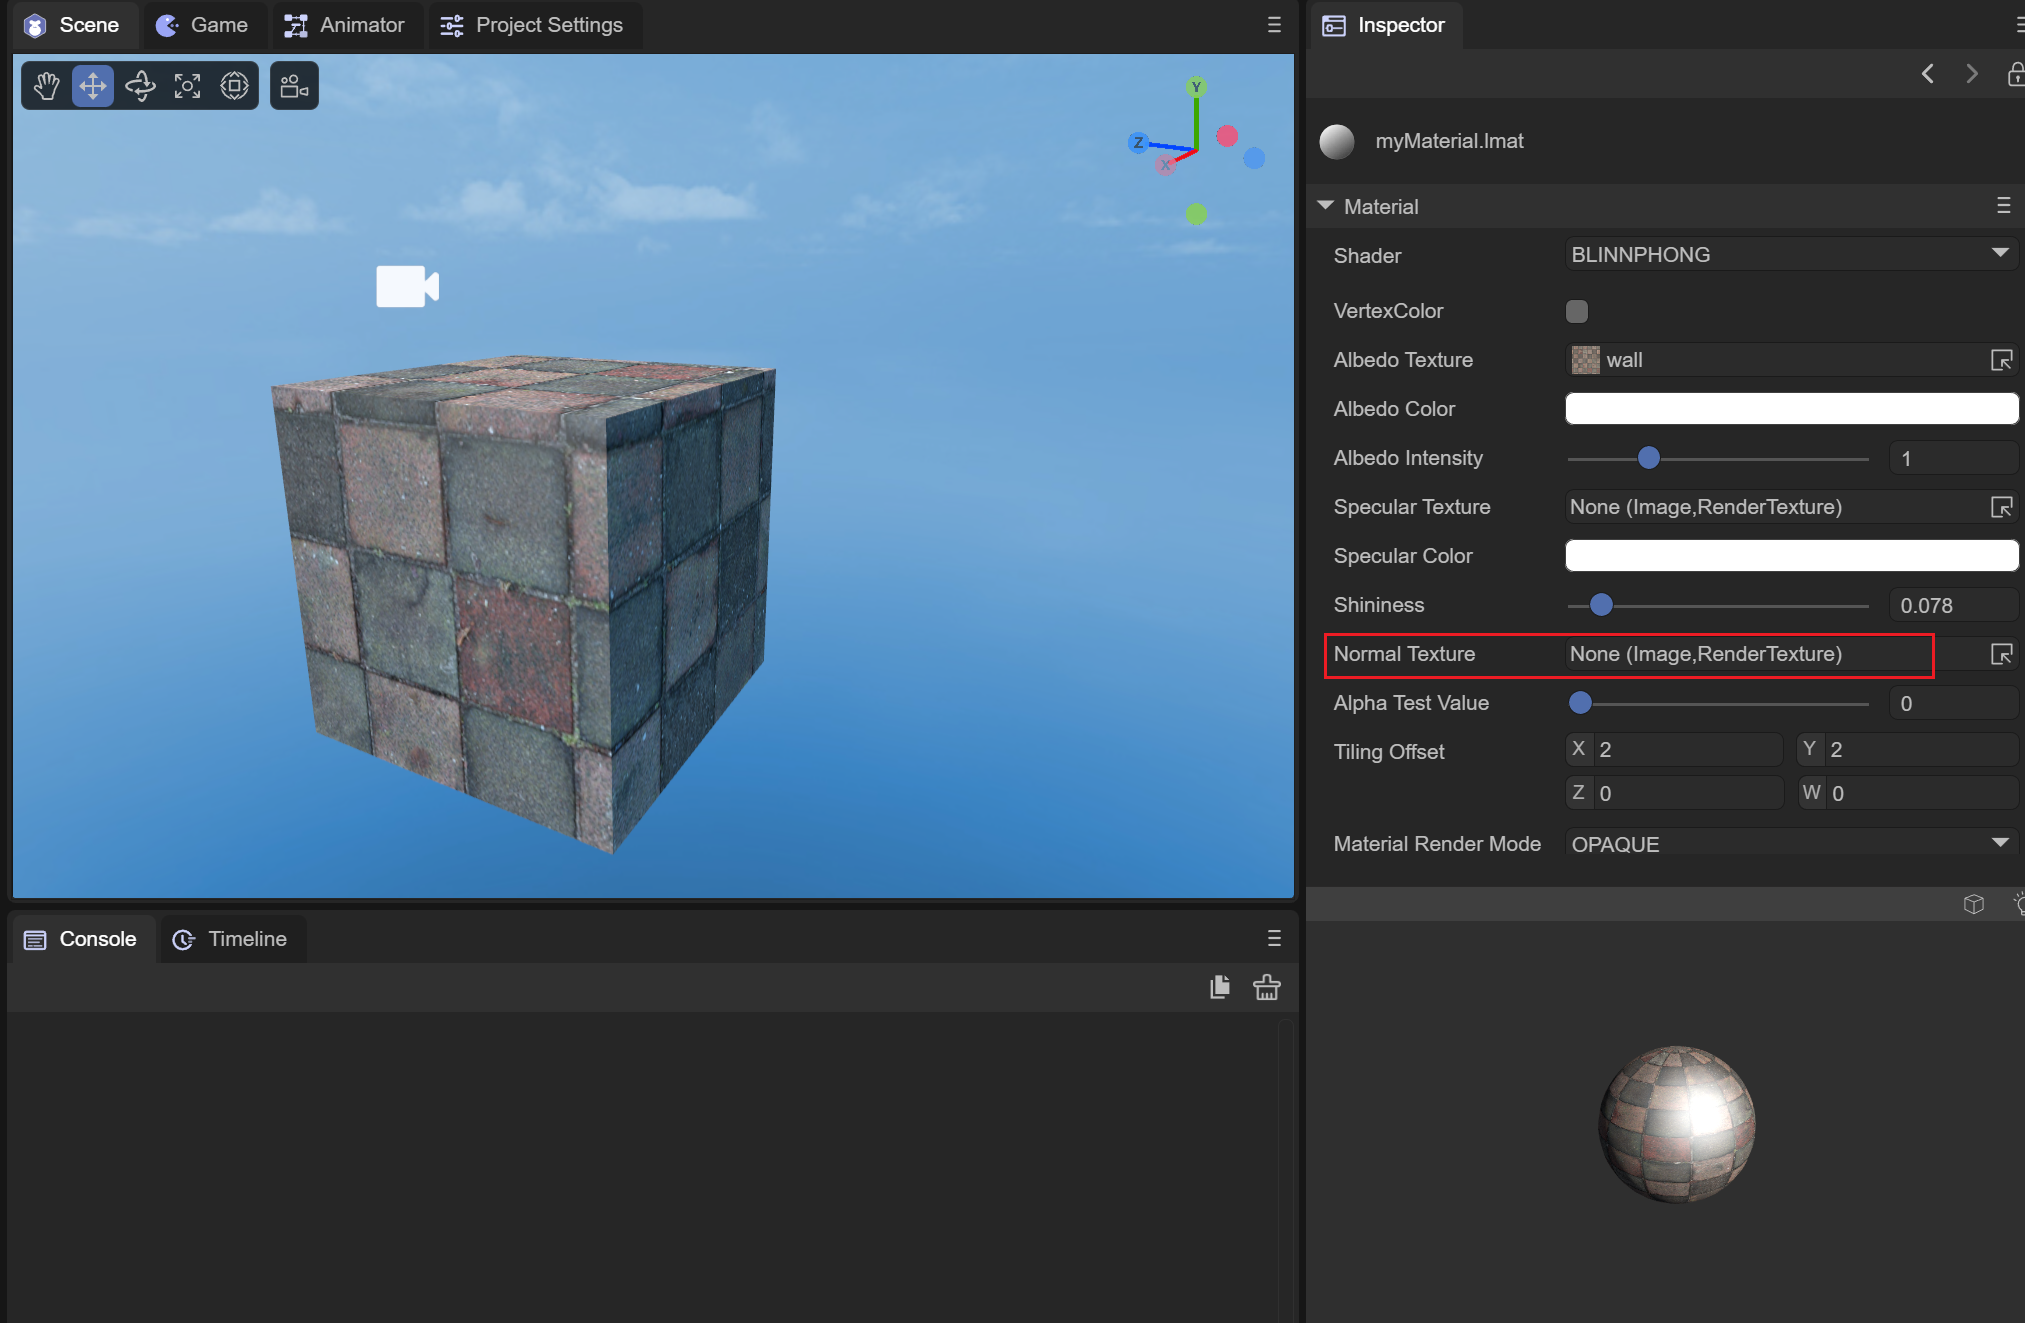Toggle preview mesh cube icon
This screenshot has height=1323, width=2025.
pyautogui.click(x=1973, y=904)
